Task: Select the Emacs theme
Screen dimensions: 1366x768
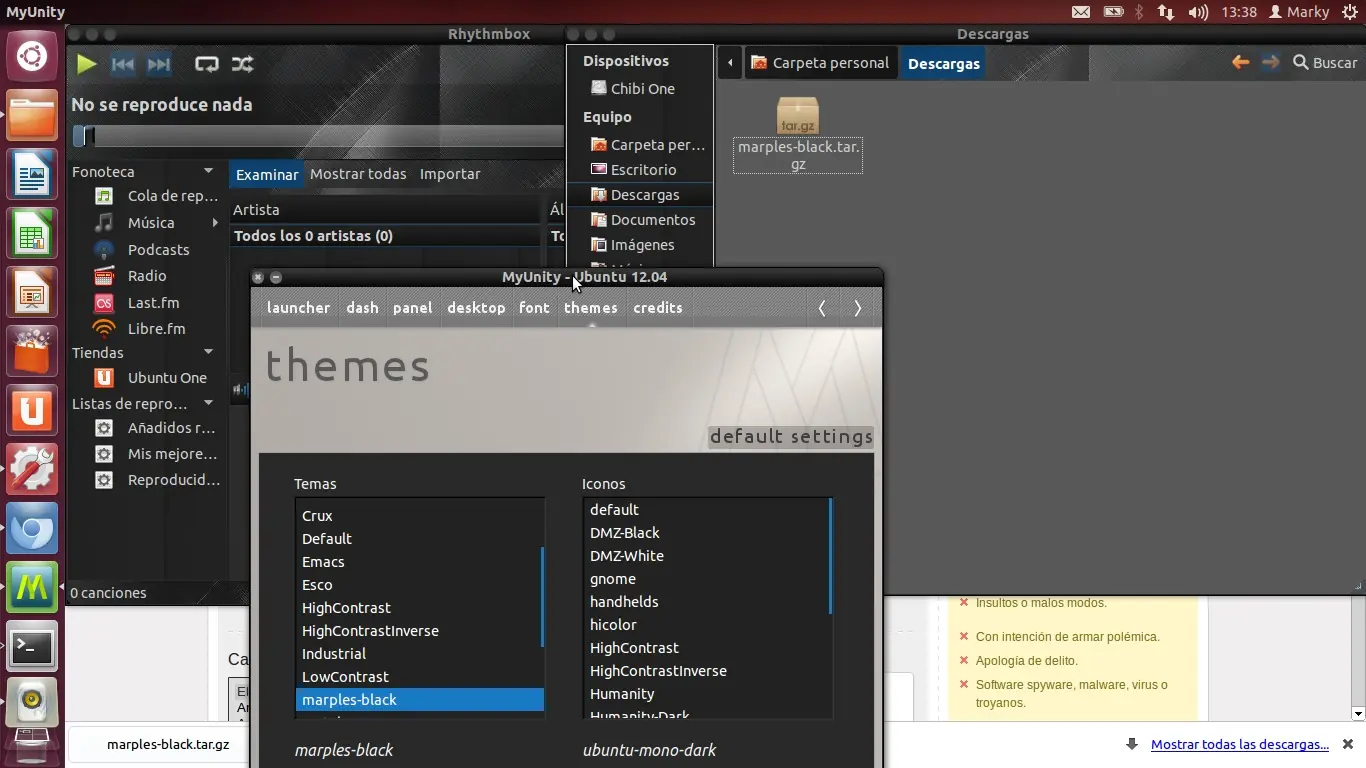Action: click(420, 562)
